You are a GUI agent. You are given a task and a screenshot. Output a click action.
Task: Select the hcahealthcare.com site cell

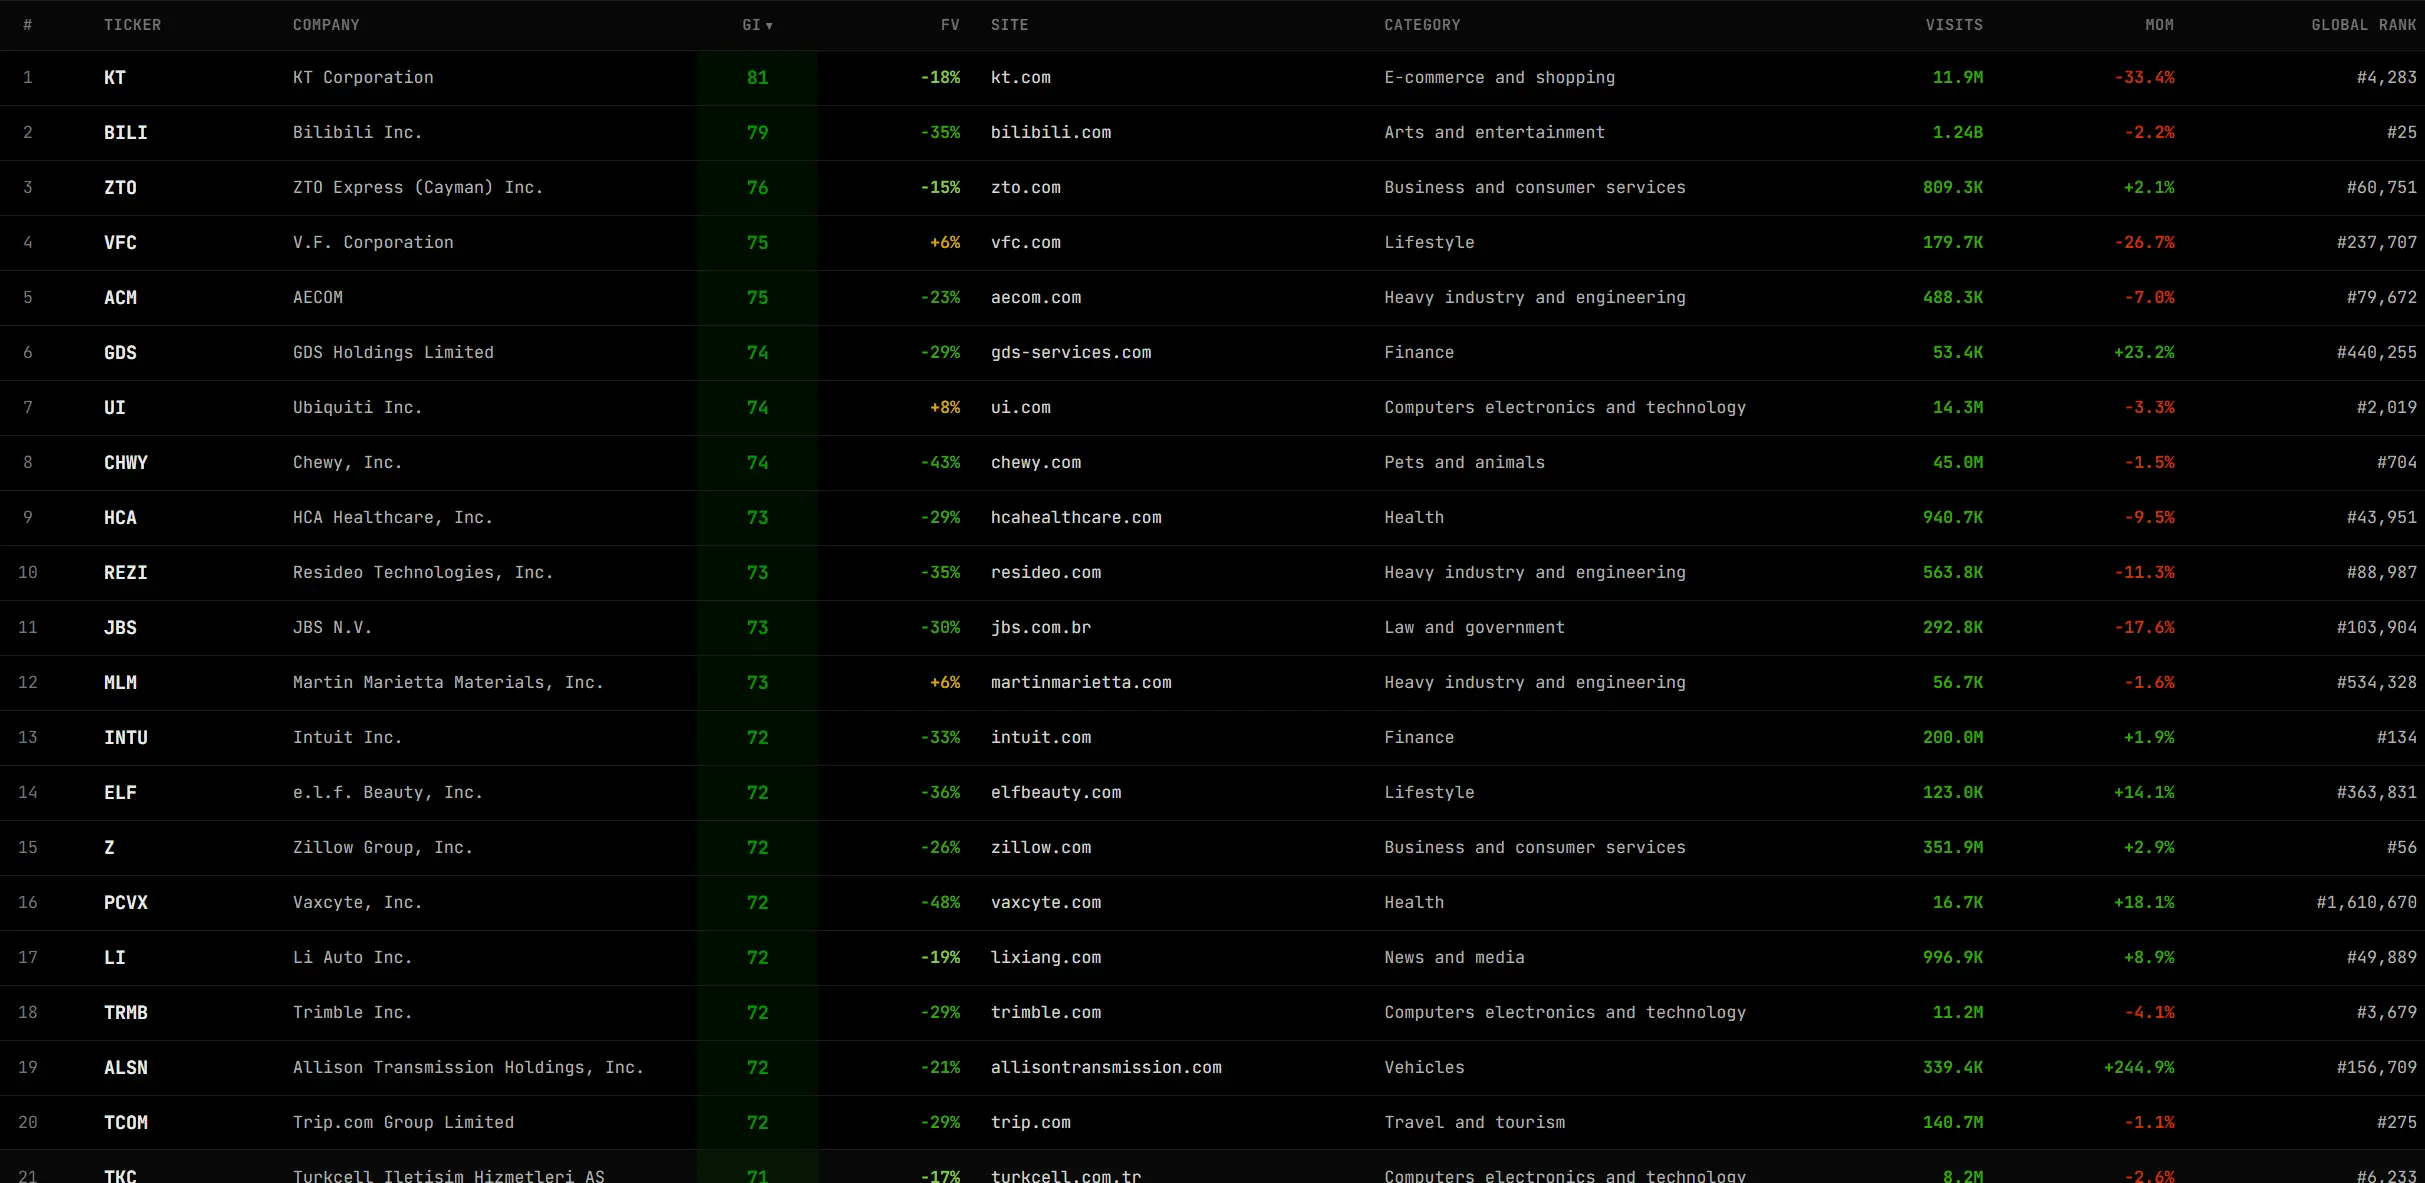[1076, 518]
